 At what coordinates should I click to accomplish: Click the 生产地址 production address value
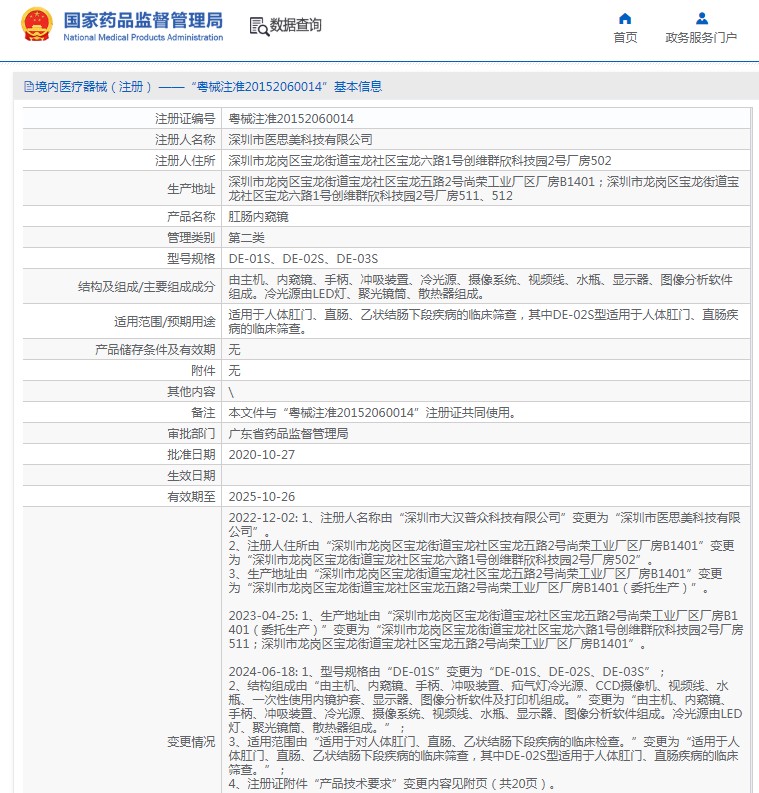483,189
